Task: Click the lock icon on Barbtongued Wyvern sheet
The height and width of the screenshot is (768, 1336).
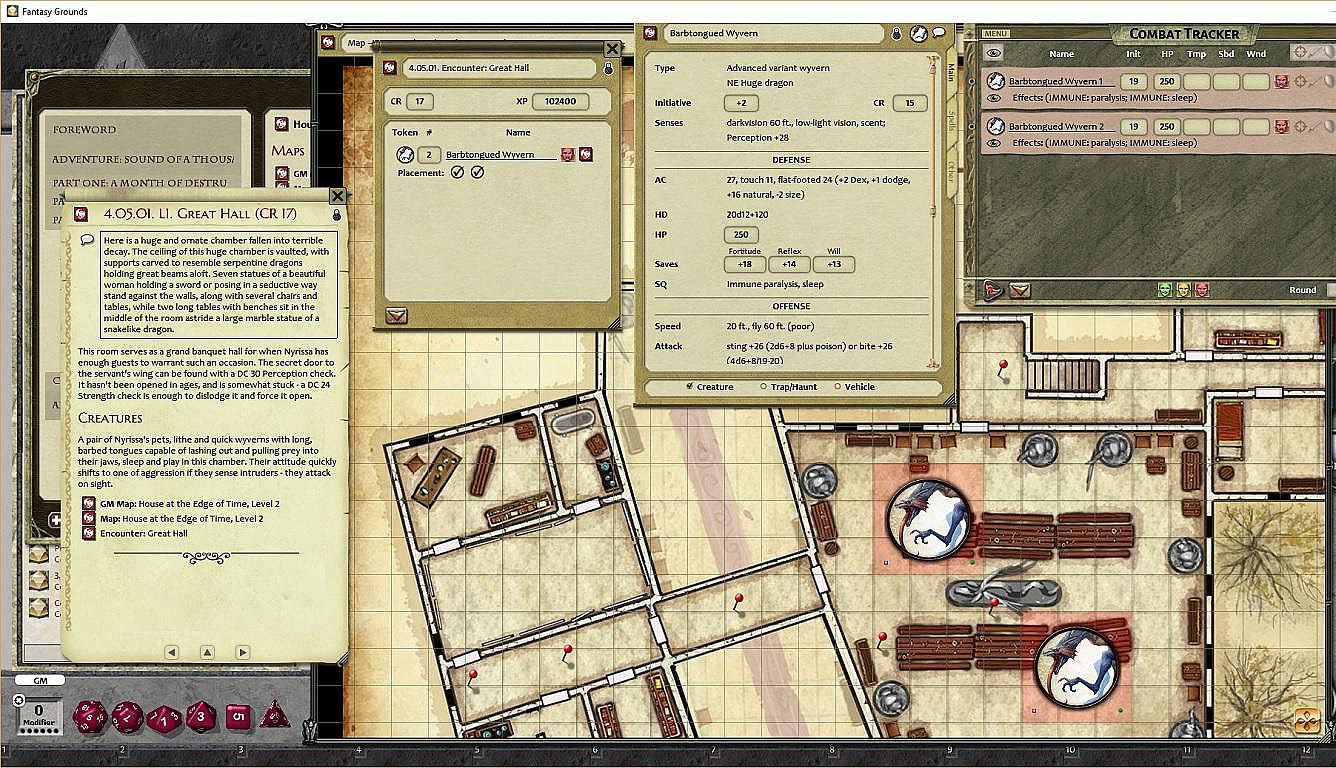Action: (x=896, y=33)
